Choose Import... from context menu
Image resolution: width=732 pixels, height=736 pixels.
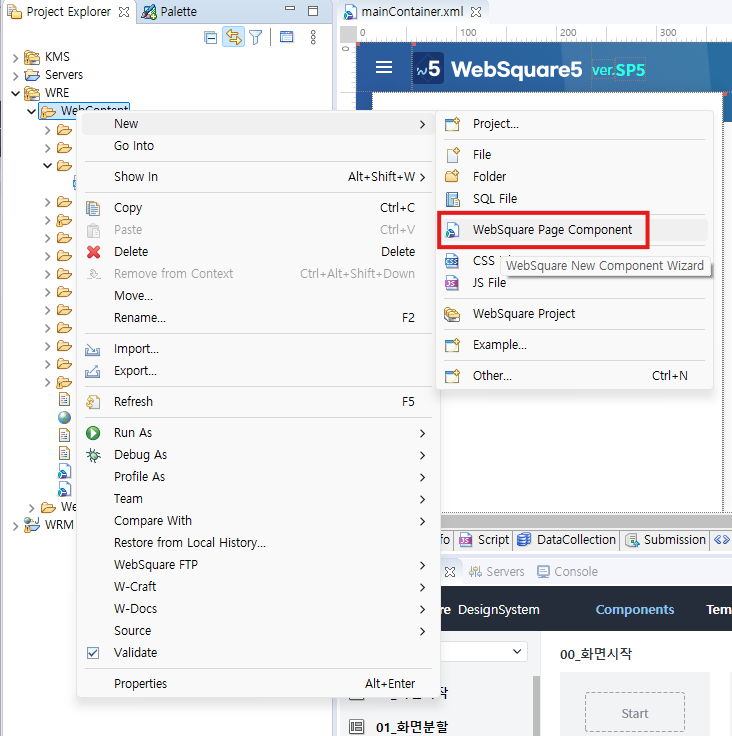click(x=256, y=349)
